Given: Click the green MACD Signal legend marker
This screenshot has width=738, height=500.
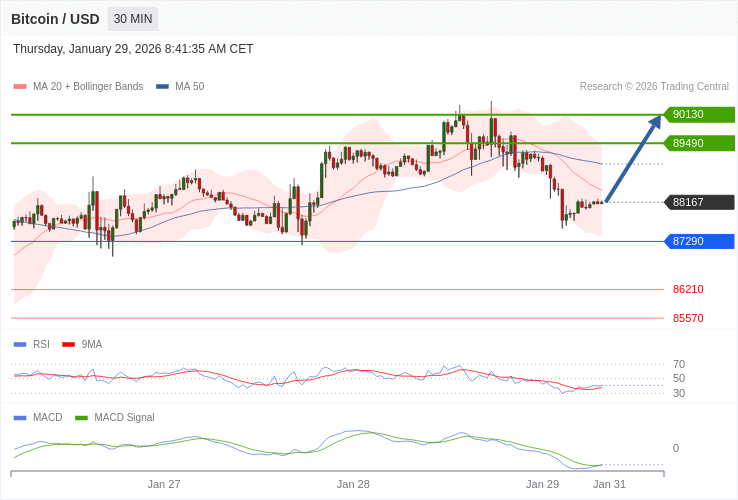Looking at the screenshot, I should (x=82, y=417).
